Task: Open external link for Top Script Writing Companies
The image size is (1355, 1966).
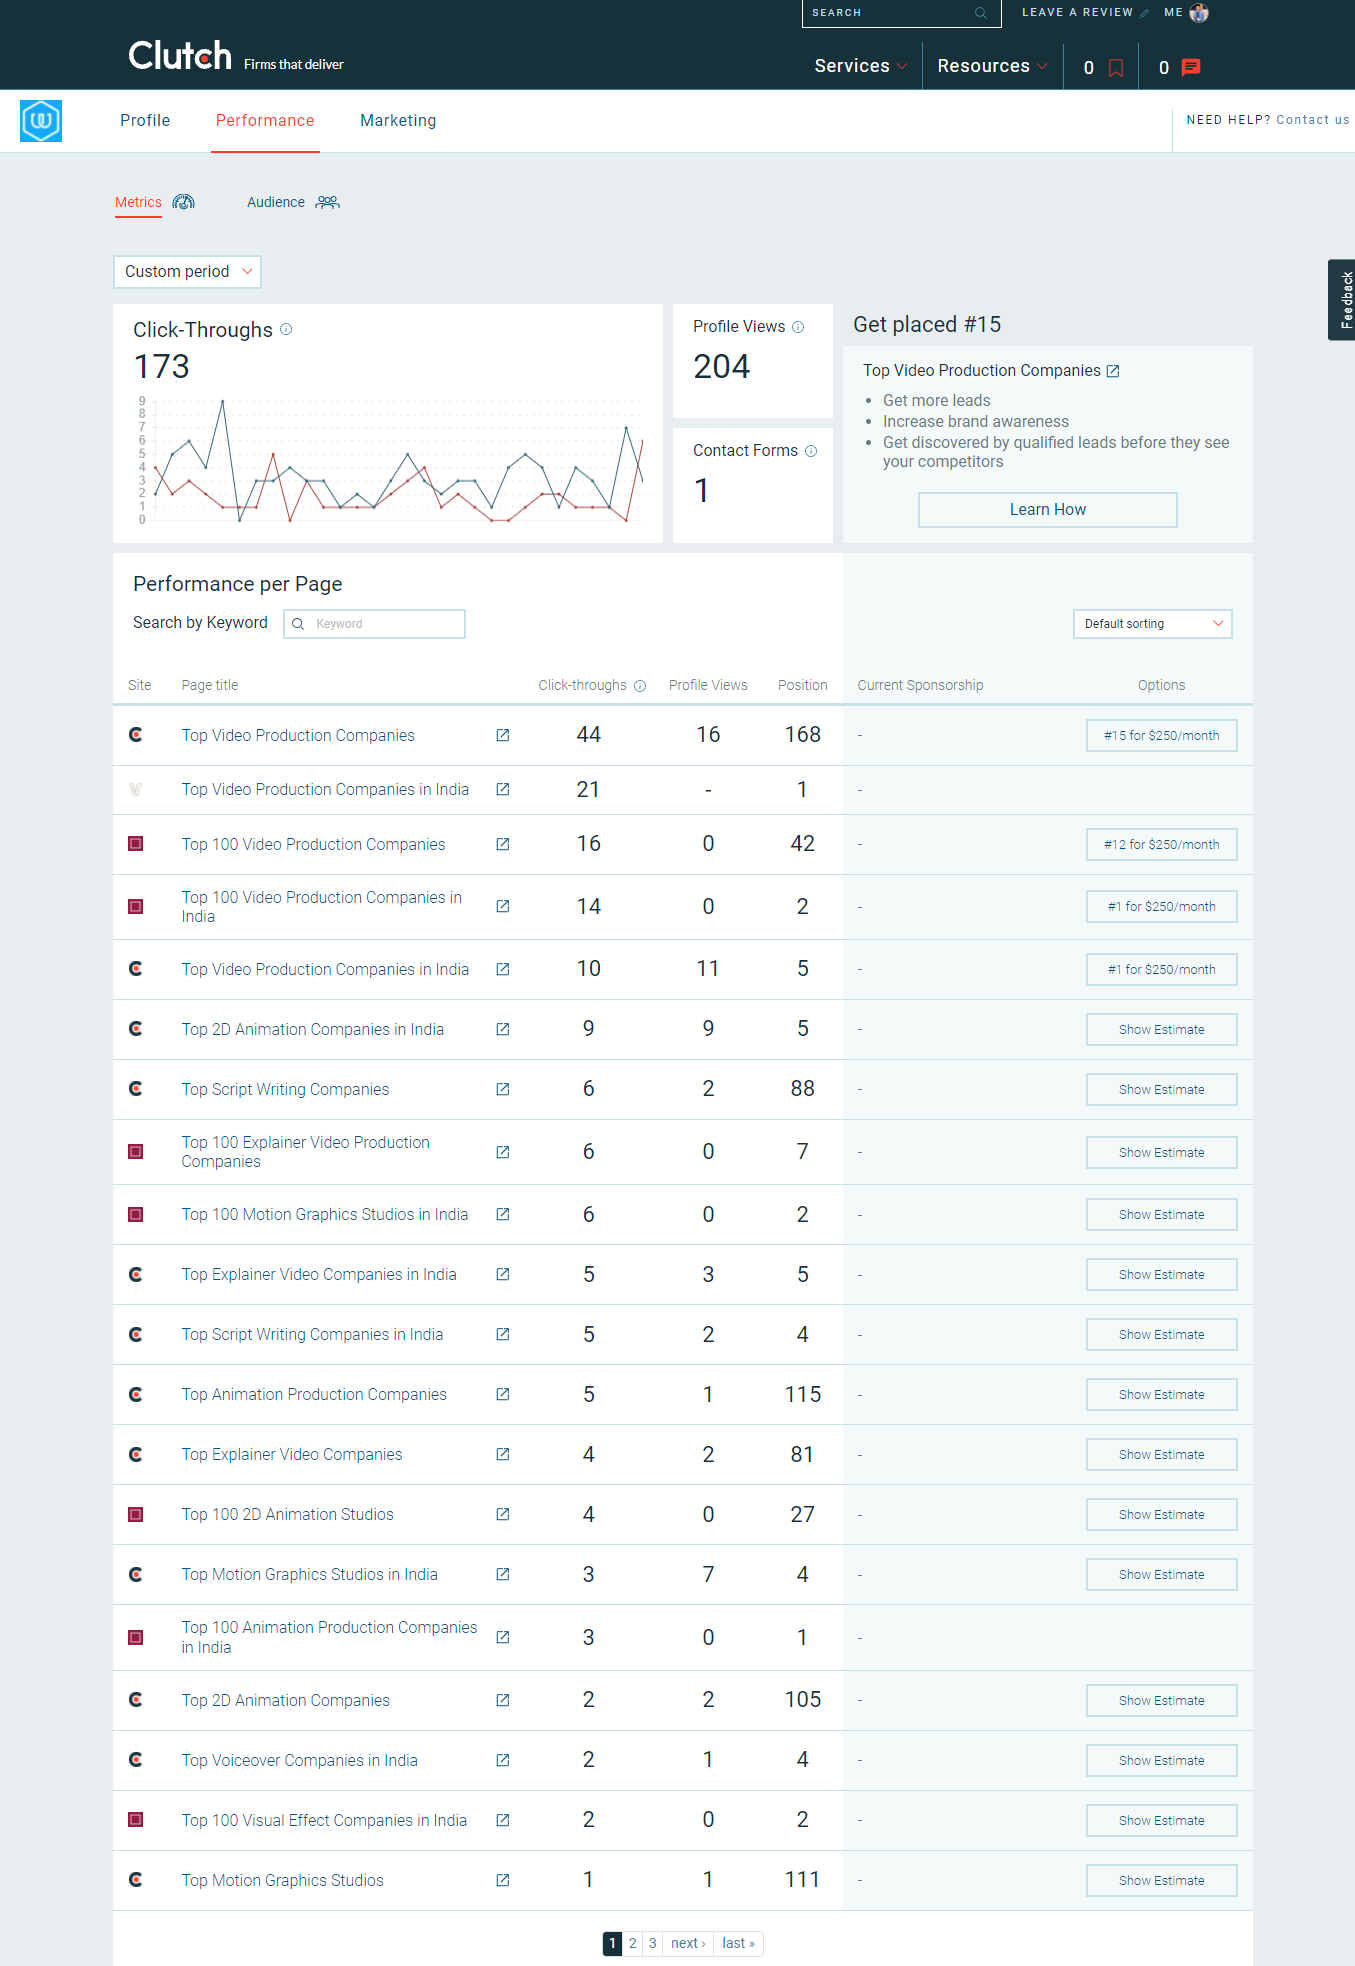Action: [503, 1089]
